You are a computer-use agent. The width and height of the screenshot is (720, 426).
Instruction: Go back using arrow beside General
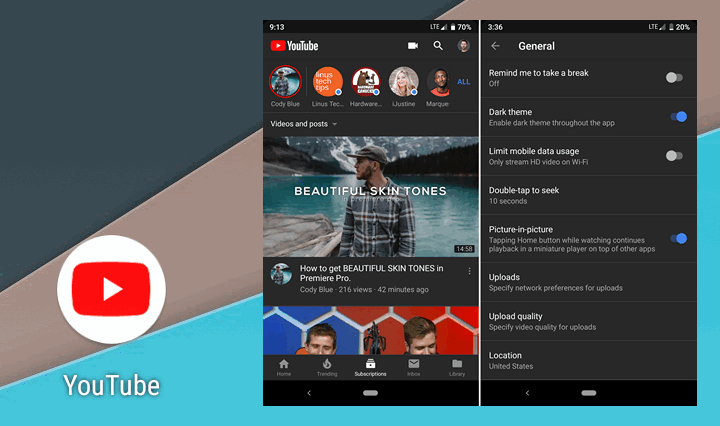point(495,46)
